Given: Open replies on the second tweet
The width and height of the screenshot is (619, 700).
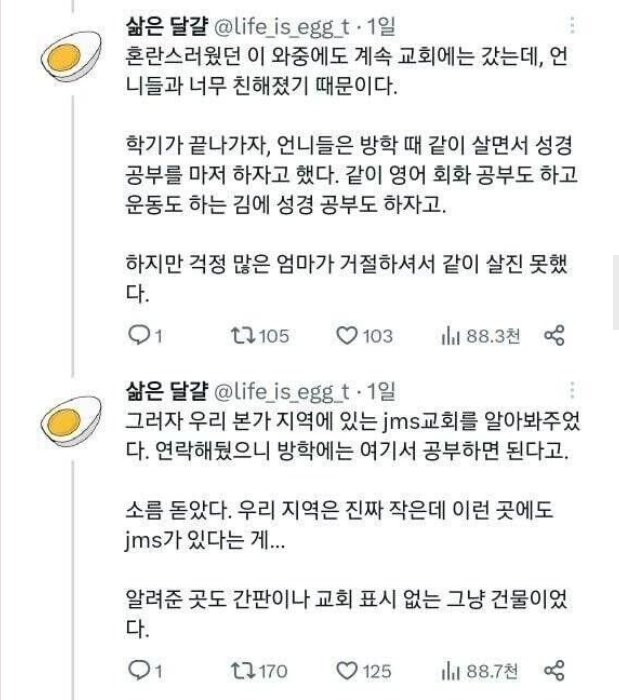Looking at the screenshot, I should (145, 671).
